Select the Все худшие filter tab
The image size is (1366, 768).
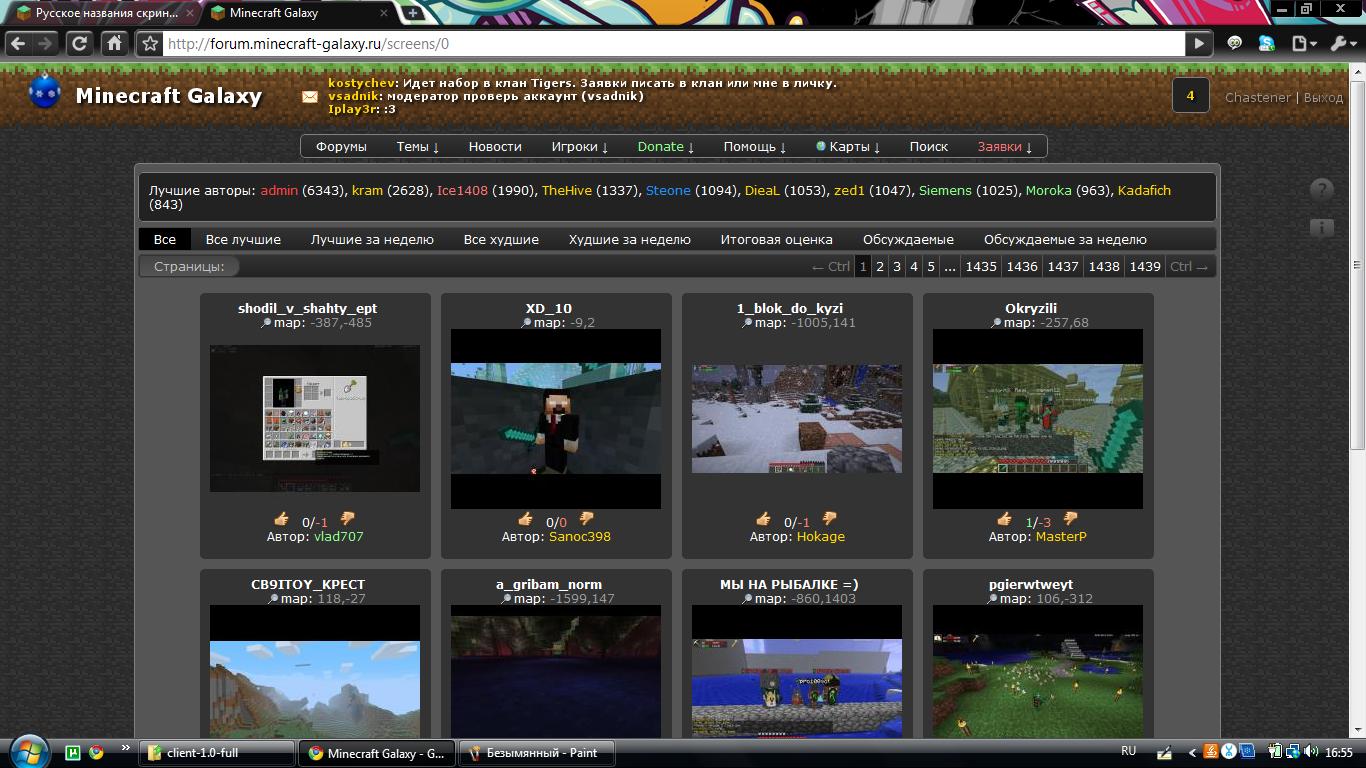(501, 239)
